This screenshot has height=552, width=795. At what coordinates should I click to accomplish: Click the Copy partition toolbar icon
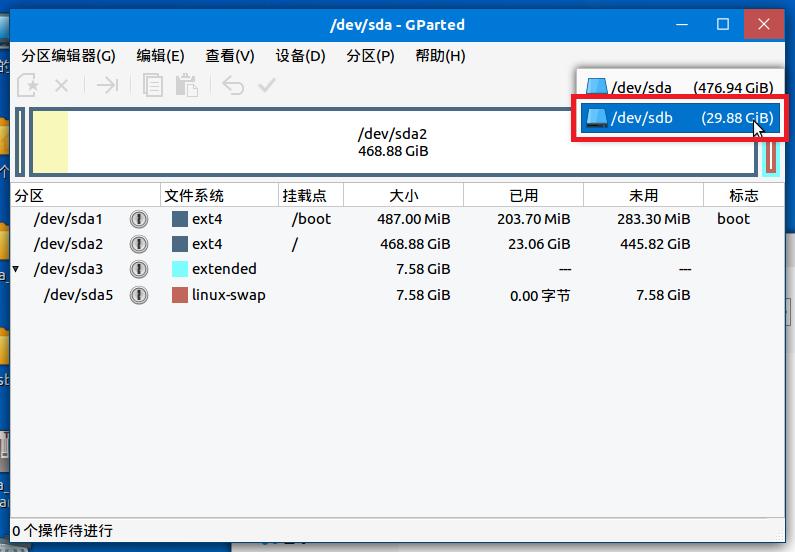click(152, 85)
